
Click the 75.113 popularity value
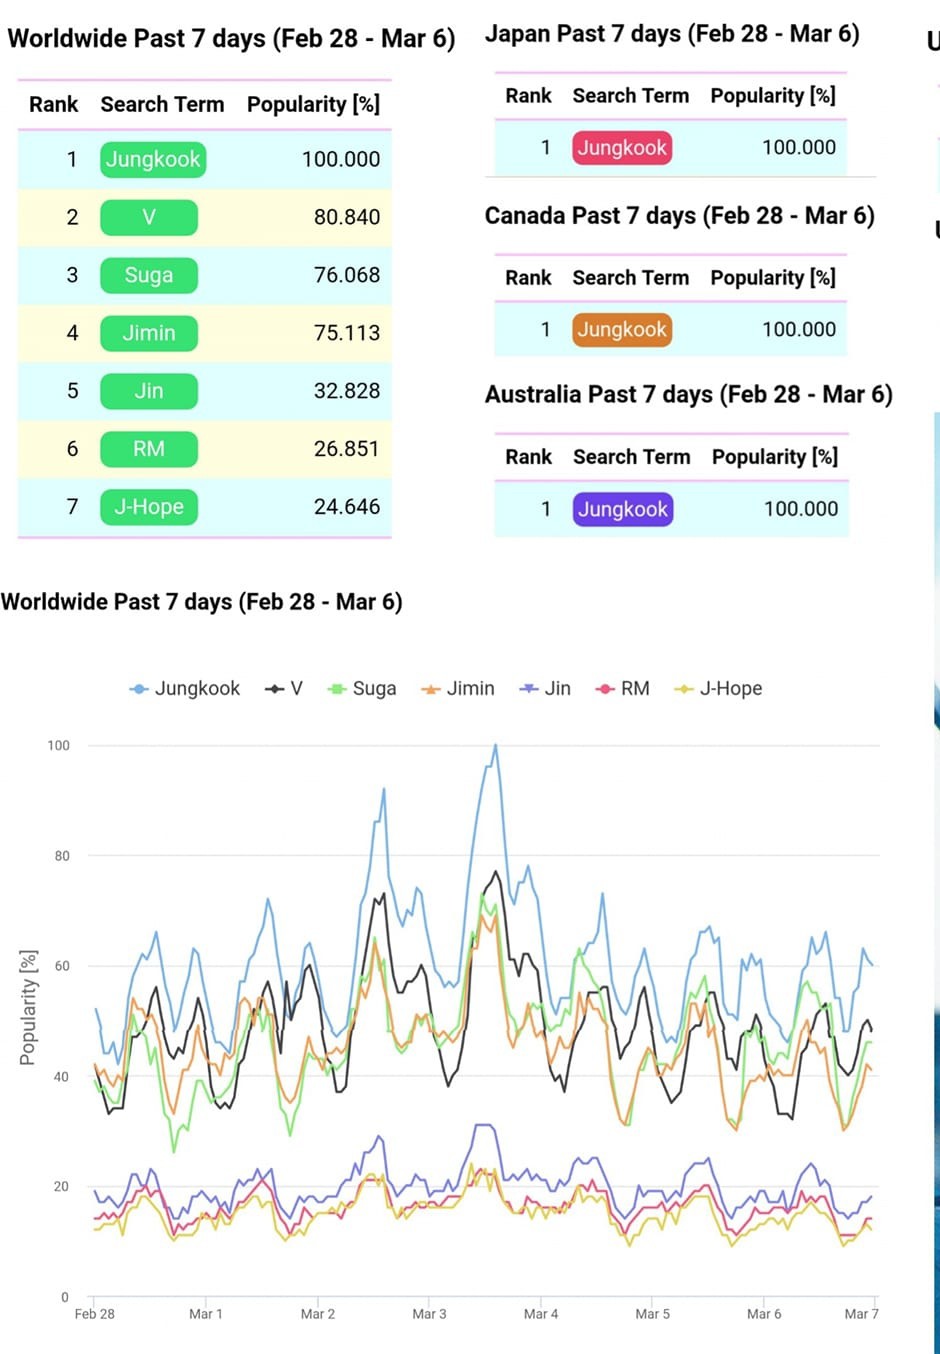click(347, 333)
